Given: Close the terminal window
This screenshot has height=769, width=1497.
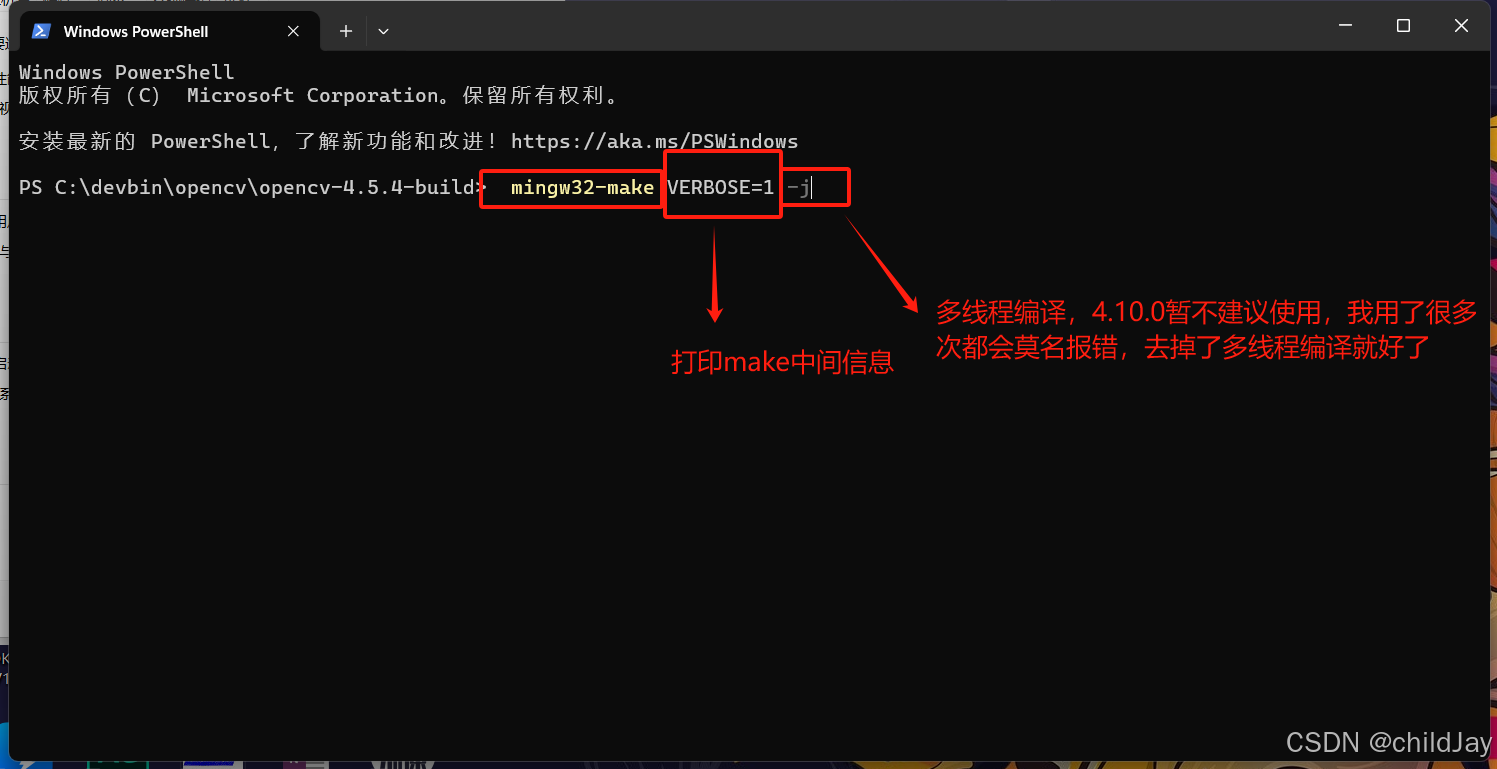Looking at the screenshot, I should pyautogui.click(x=1461, y=26).
